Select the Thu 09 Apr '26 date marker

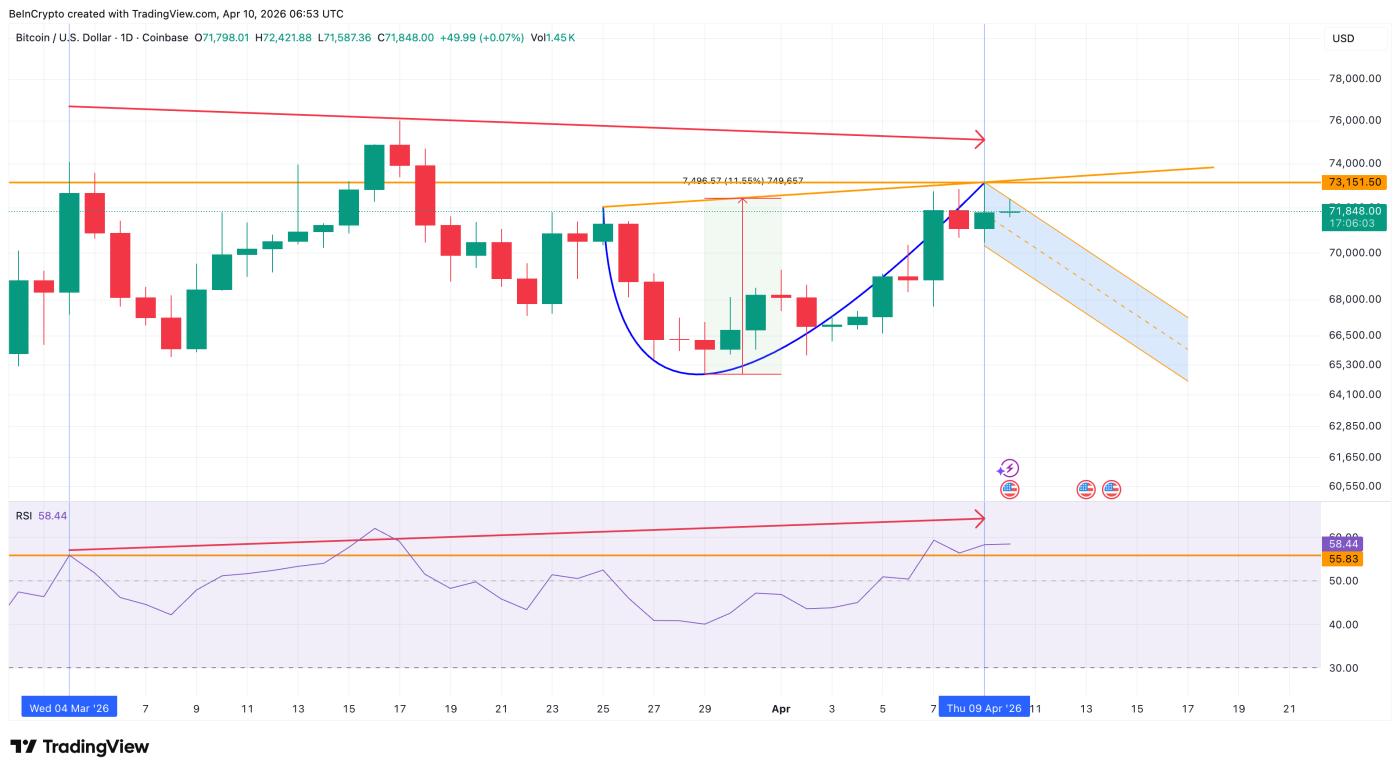(984, 708)
